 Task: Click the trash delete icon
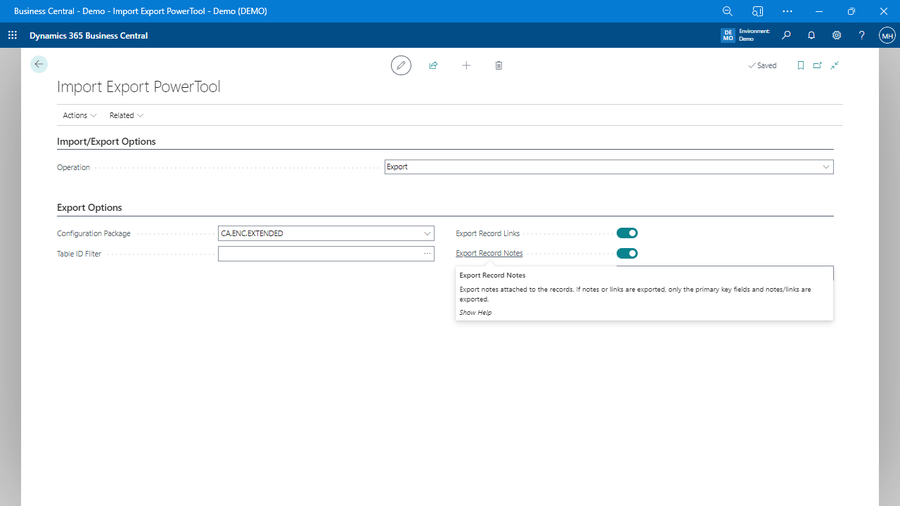pos(499,65)
